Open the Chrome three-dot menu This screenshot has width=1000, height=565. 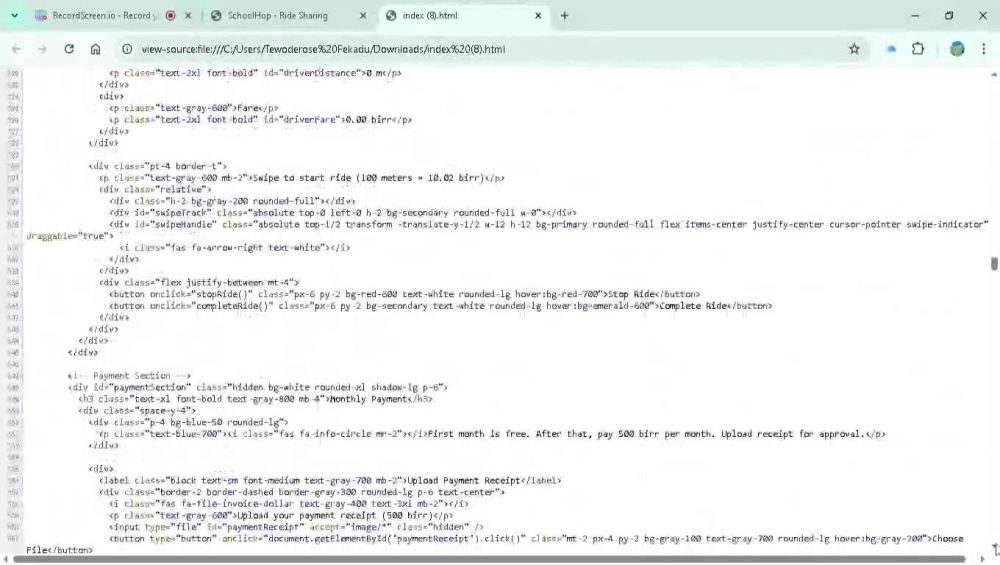point(983,49)
